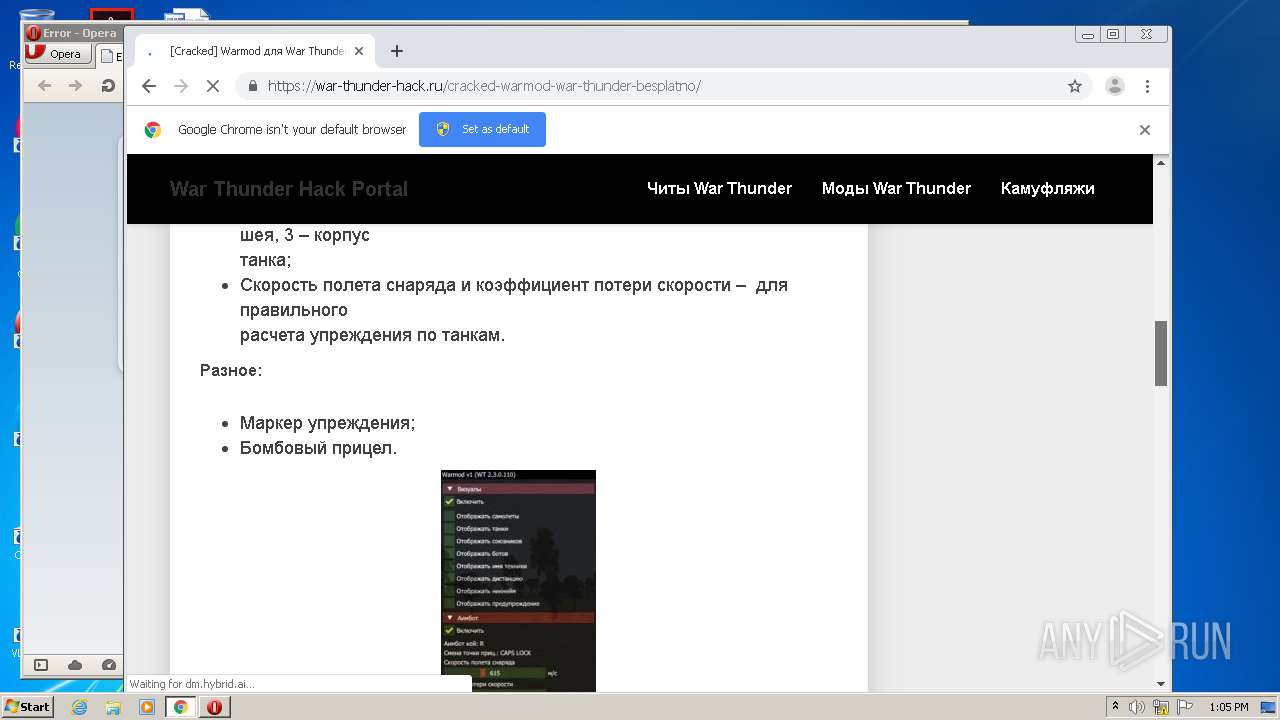Open Windows Explorer from taskbar
The image size is (1280, 720).
(x=113, y=707)
